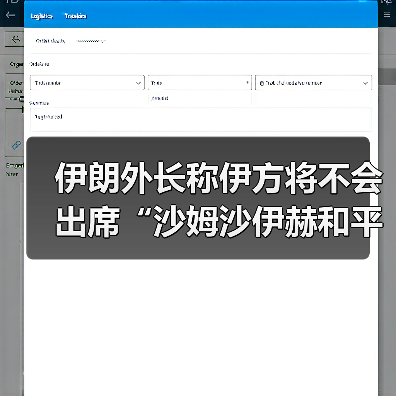Open the tab next to Order details
The image size is (396, 396).
point(91,41)
